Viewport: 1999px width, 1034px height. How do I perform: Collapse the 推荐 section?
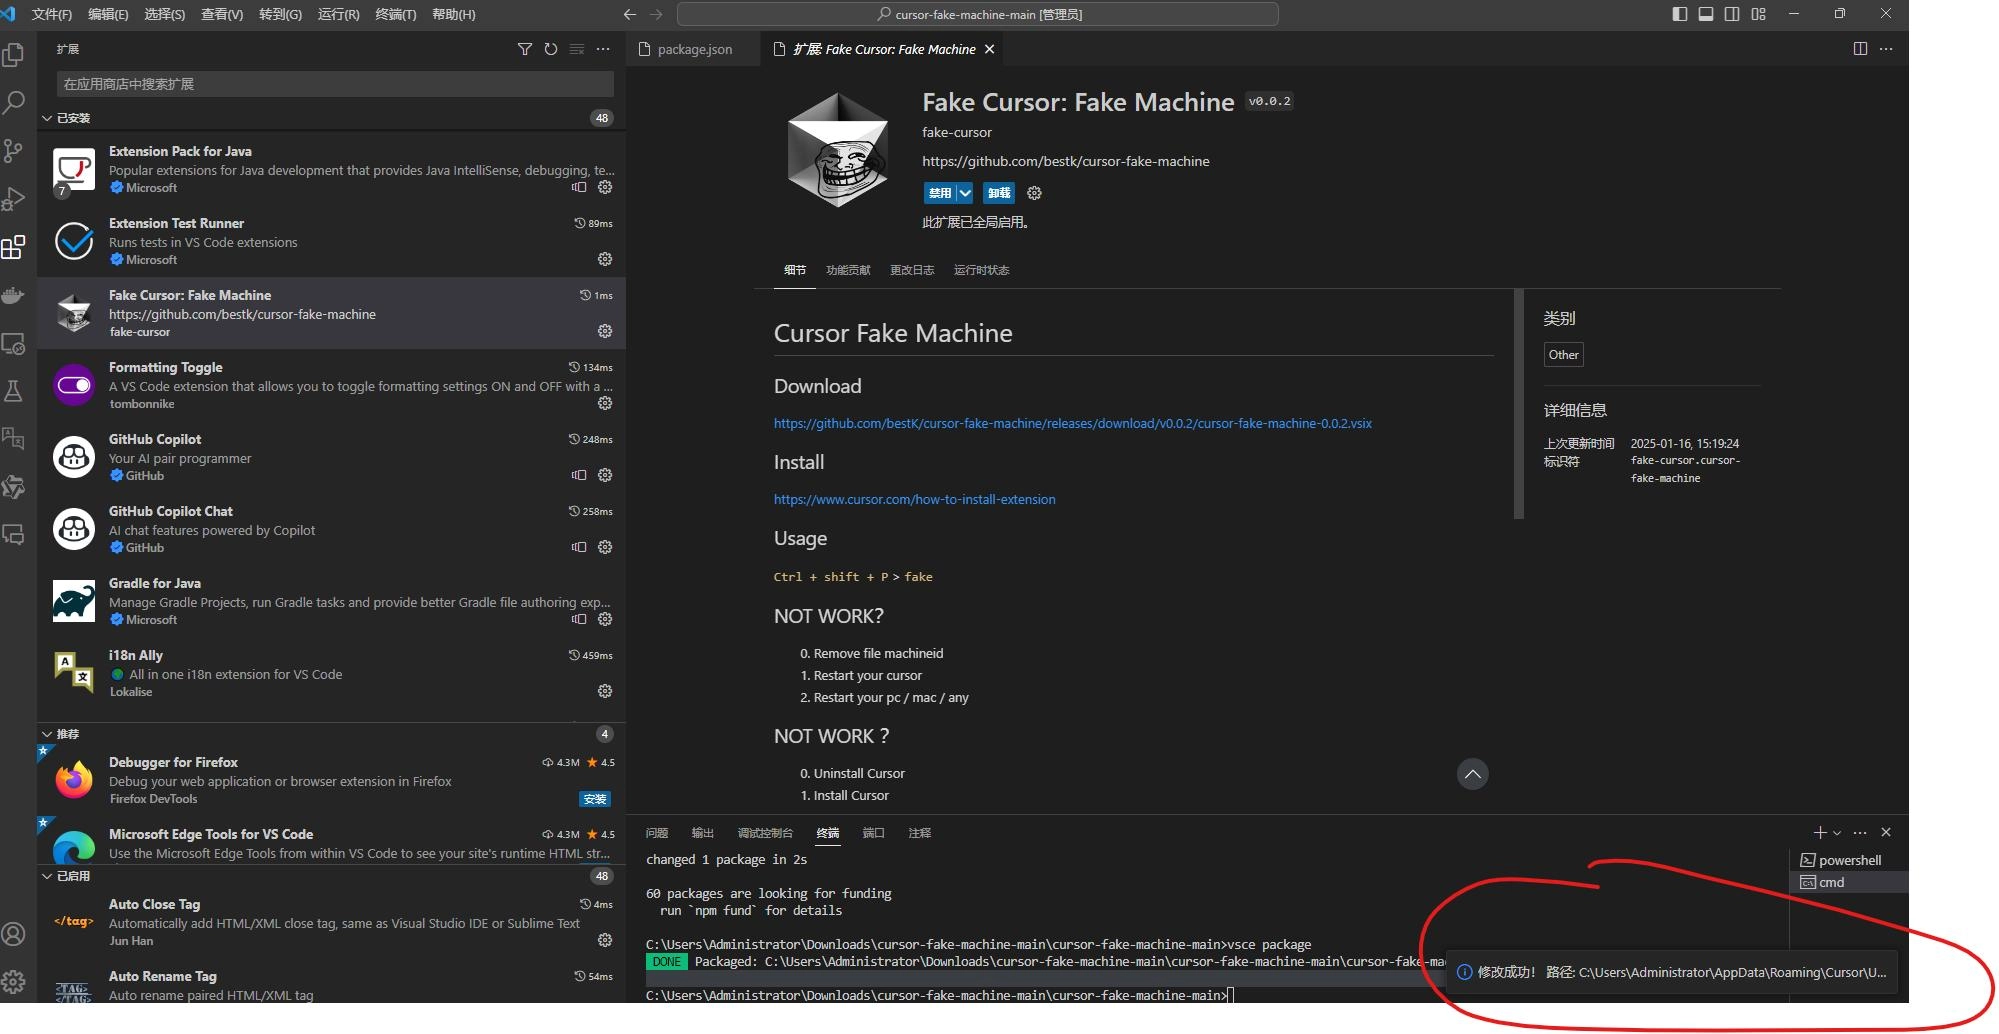click(x=47, y=734)
